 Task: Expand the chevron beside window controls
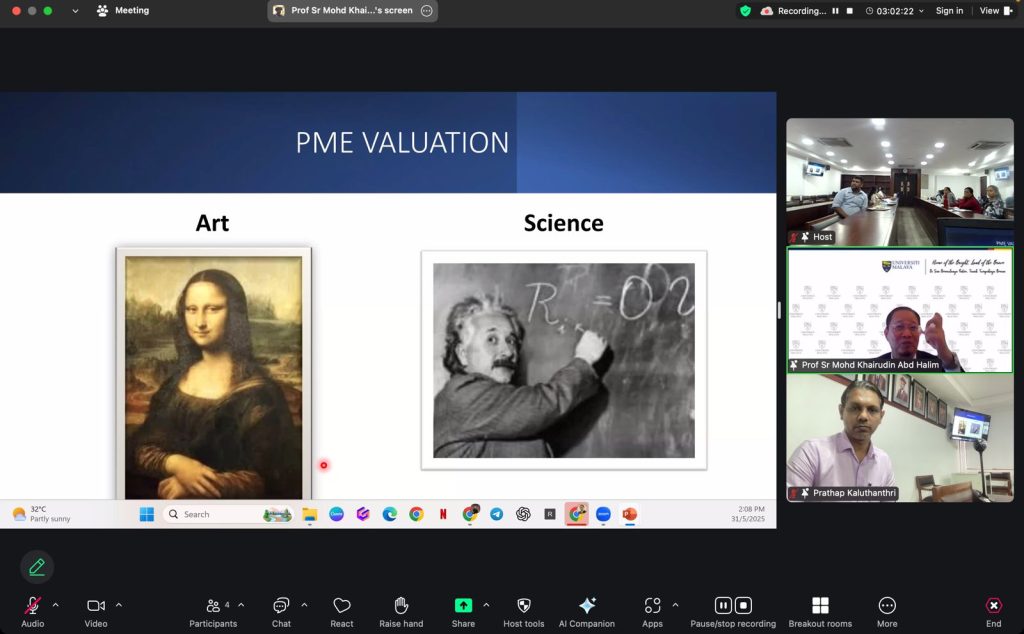pyautogui.click(x=75, y=11)
